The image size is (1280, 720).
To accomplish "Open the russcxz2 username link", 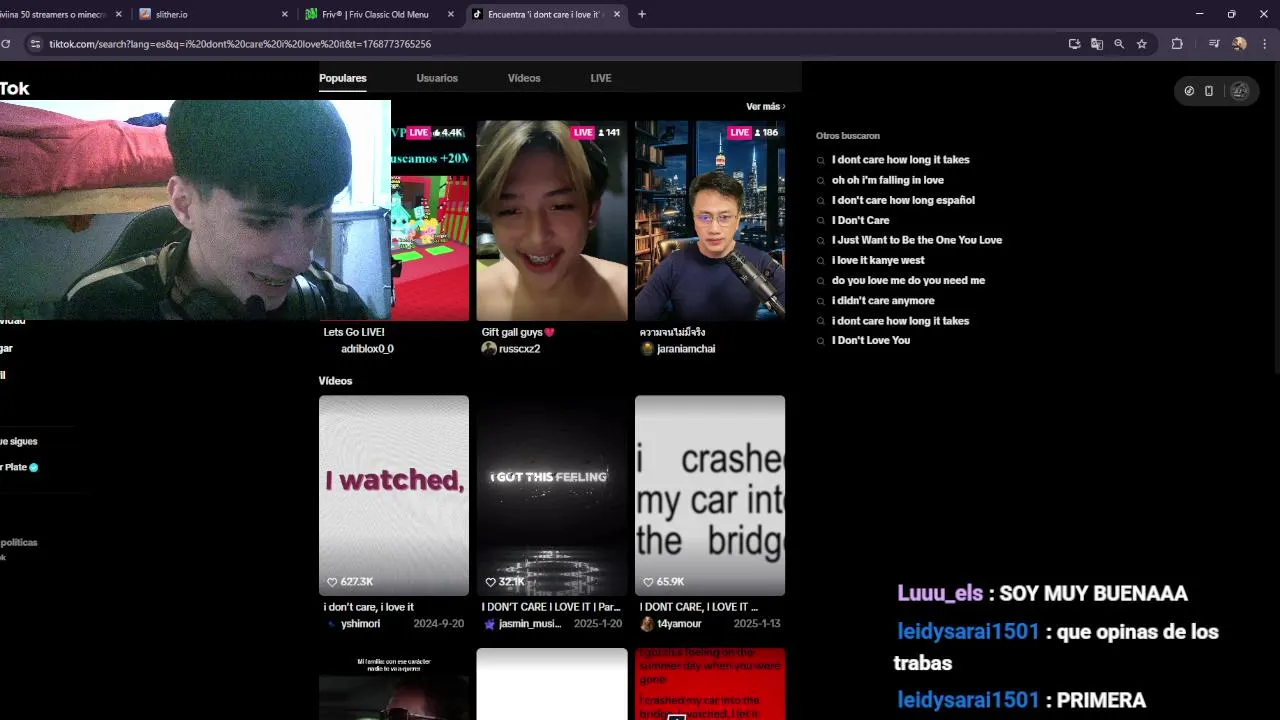I will (520, 349).
